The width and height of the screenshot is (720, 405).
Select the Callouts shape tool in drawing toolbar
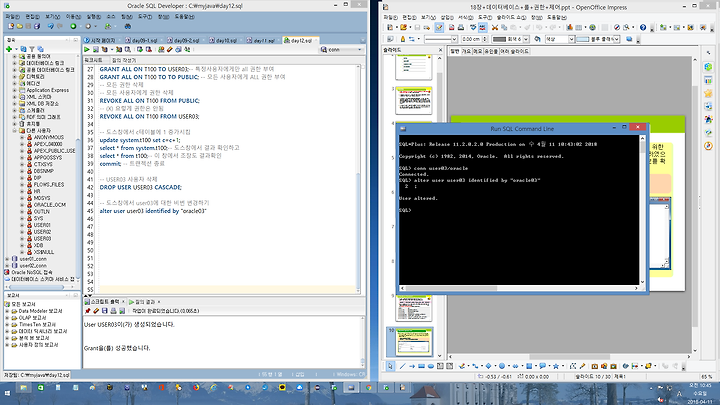pos(542,366)
